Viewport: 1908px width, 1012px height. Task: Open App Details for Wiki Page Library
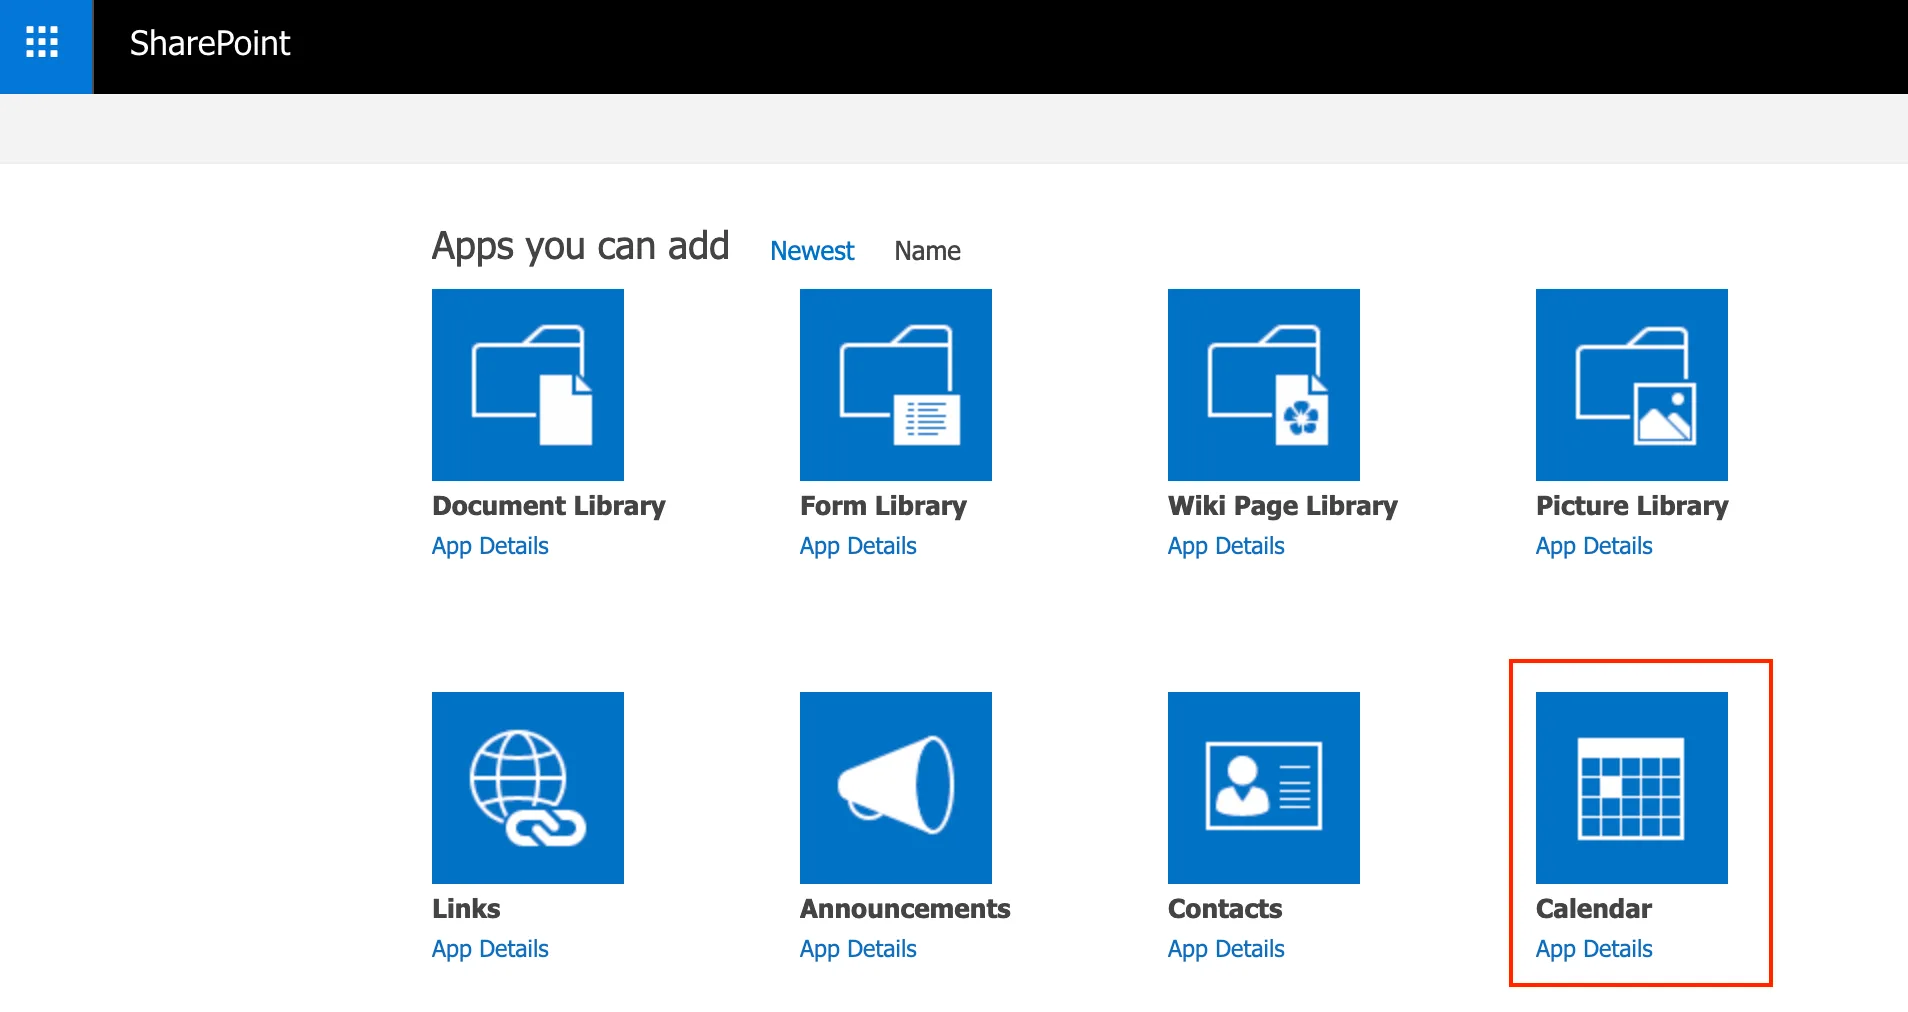click(x=1226, y=546)
